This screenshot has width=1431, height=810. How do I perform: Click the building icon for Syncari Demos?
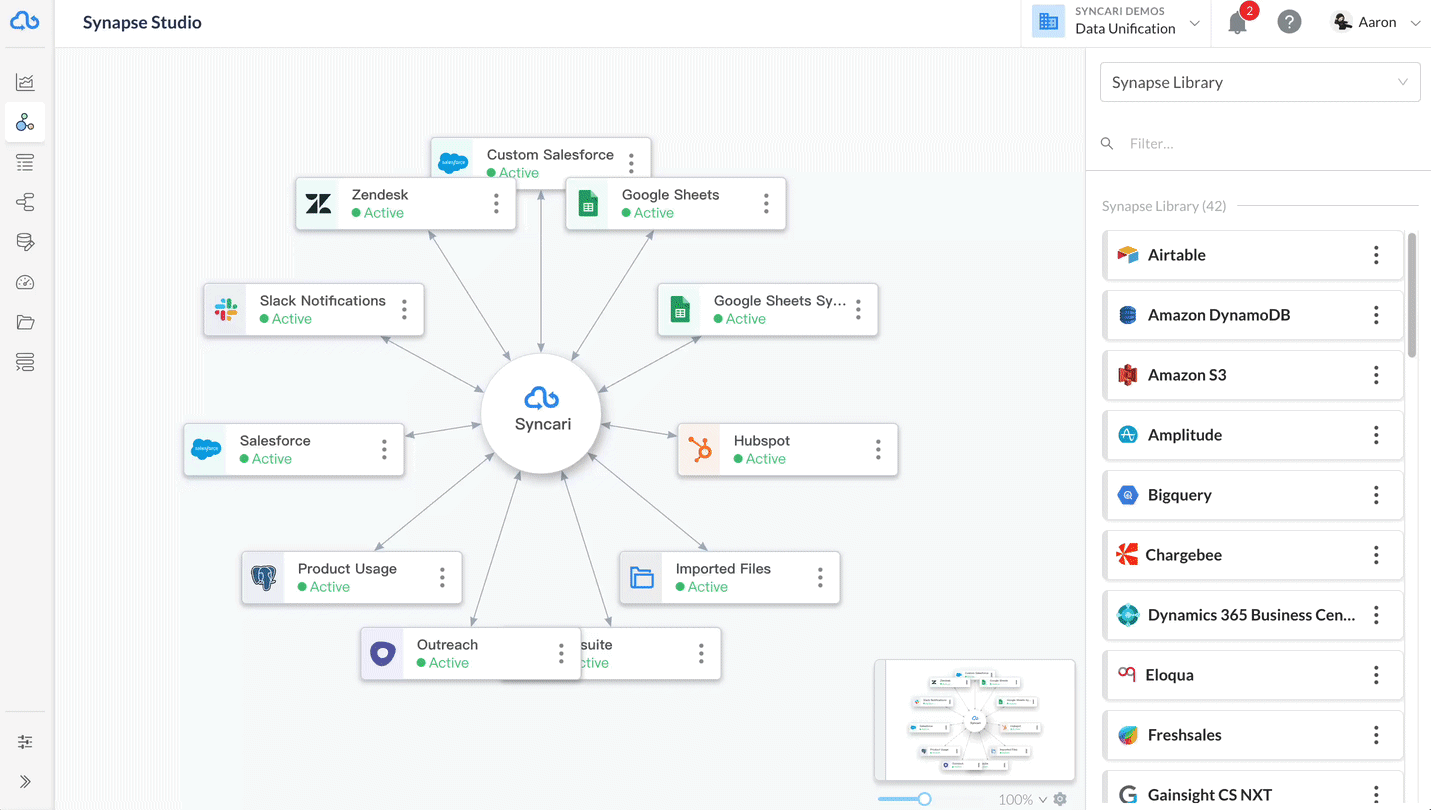[x=1048, y=22]
